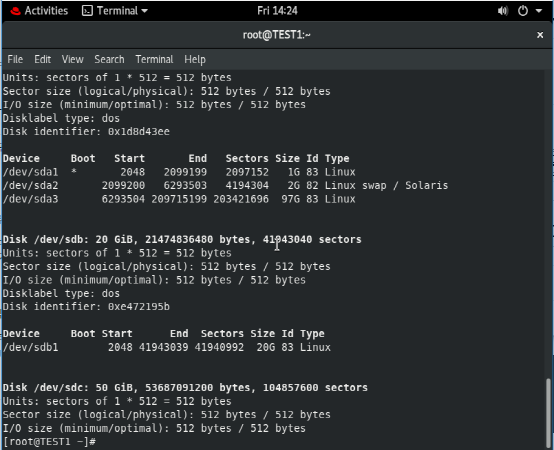This screenshot has width=554, height=450.
Task: Click at the shell prompt line
Action: [49, 442]
